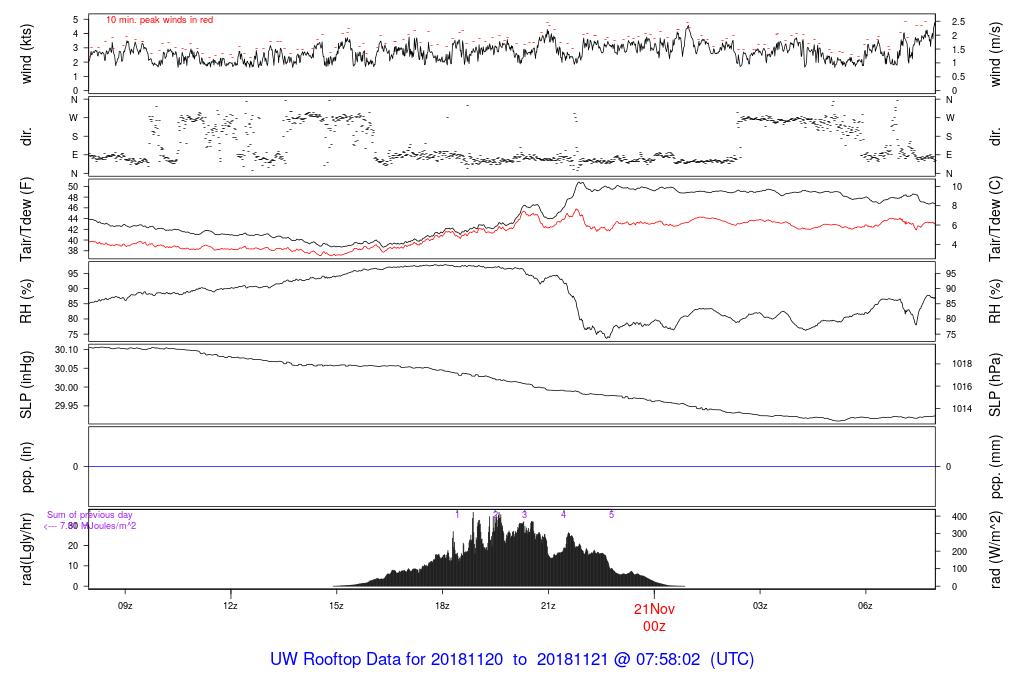
Task: Click the '03z' time axis label
Action: pyautogui.click(x=760, y=606)
